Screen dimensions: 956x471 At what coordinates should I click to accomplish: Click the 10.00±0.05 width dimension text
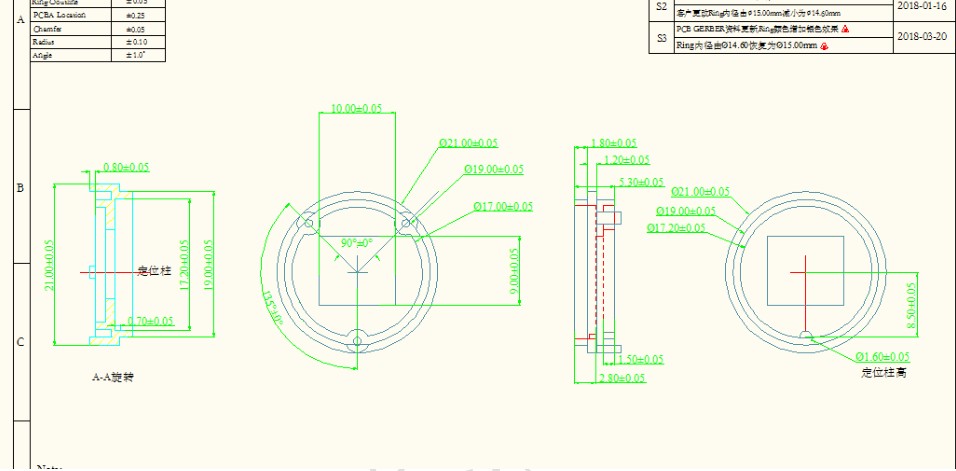[357, 107]
